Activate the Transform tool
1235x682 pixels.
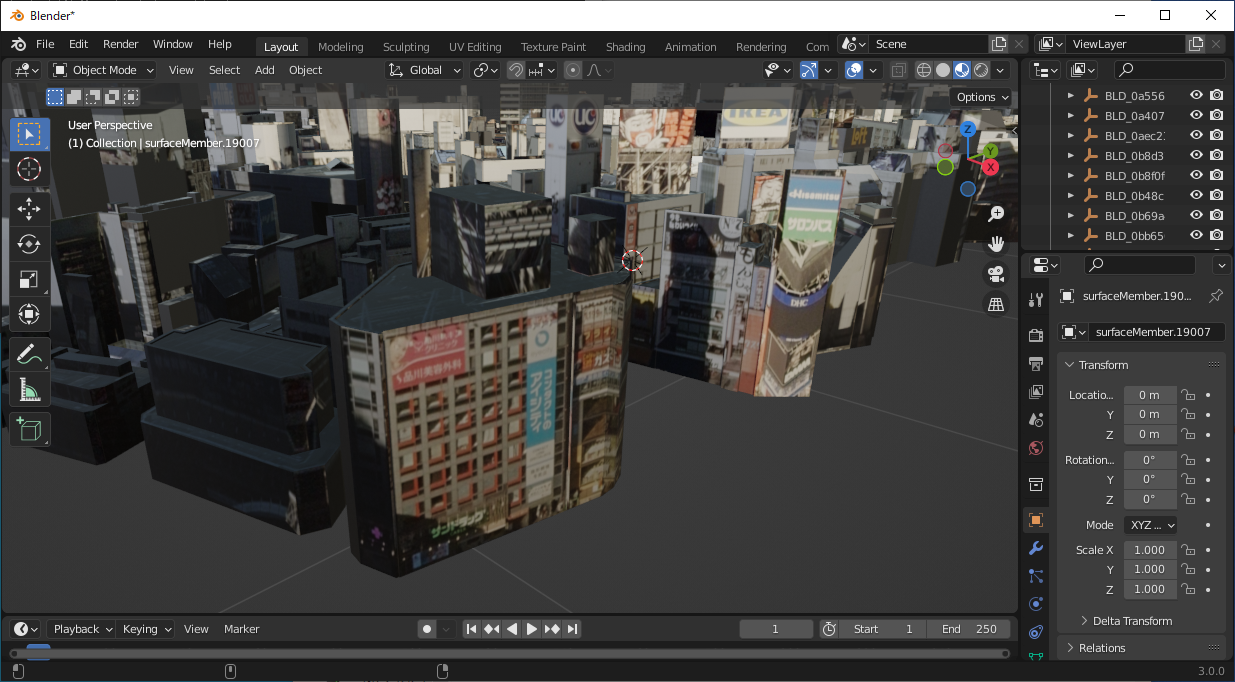(x=30, y=314)
